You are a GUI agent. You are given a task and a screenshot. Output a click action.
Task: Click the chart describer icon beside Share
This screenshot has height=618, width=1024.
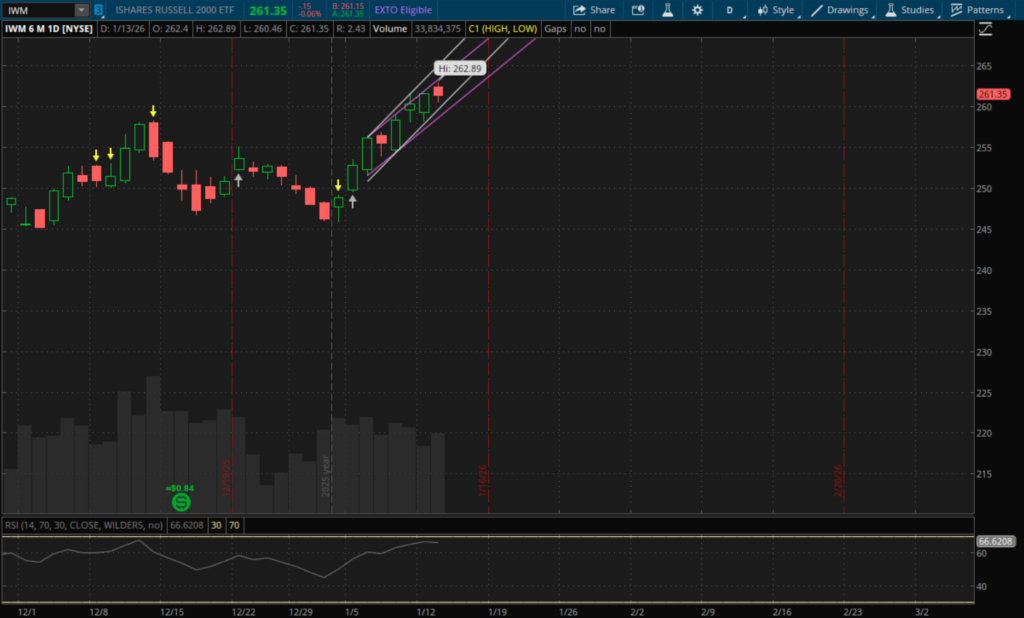pos(637,10)
